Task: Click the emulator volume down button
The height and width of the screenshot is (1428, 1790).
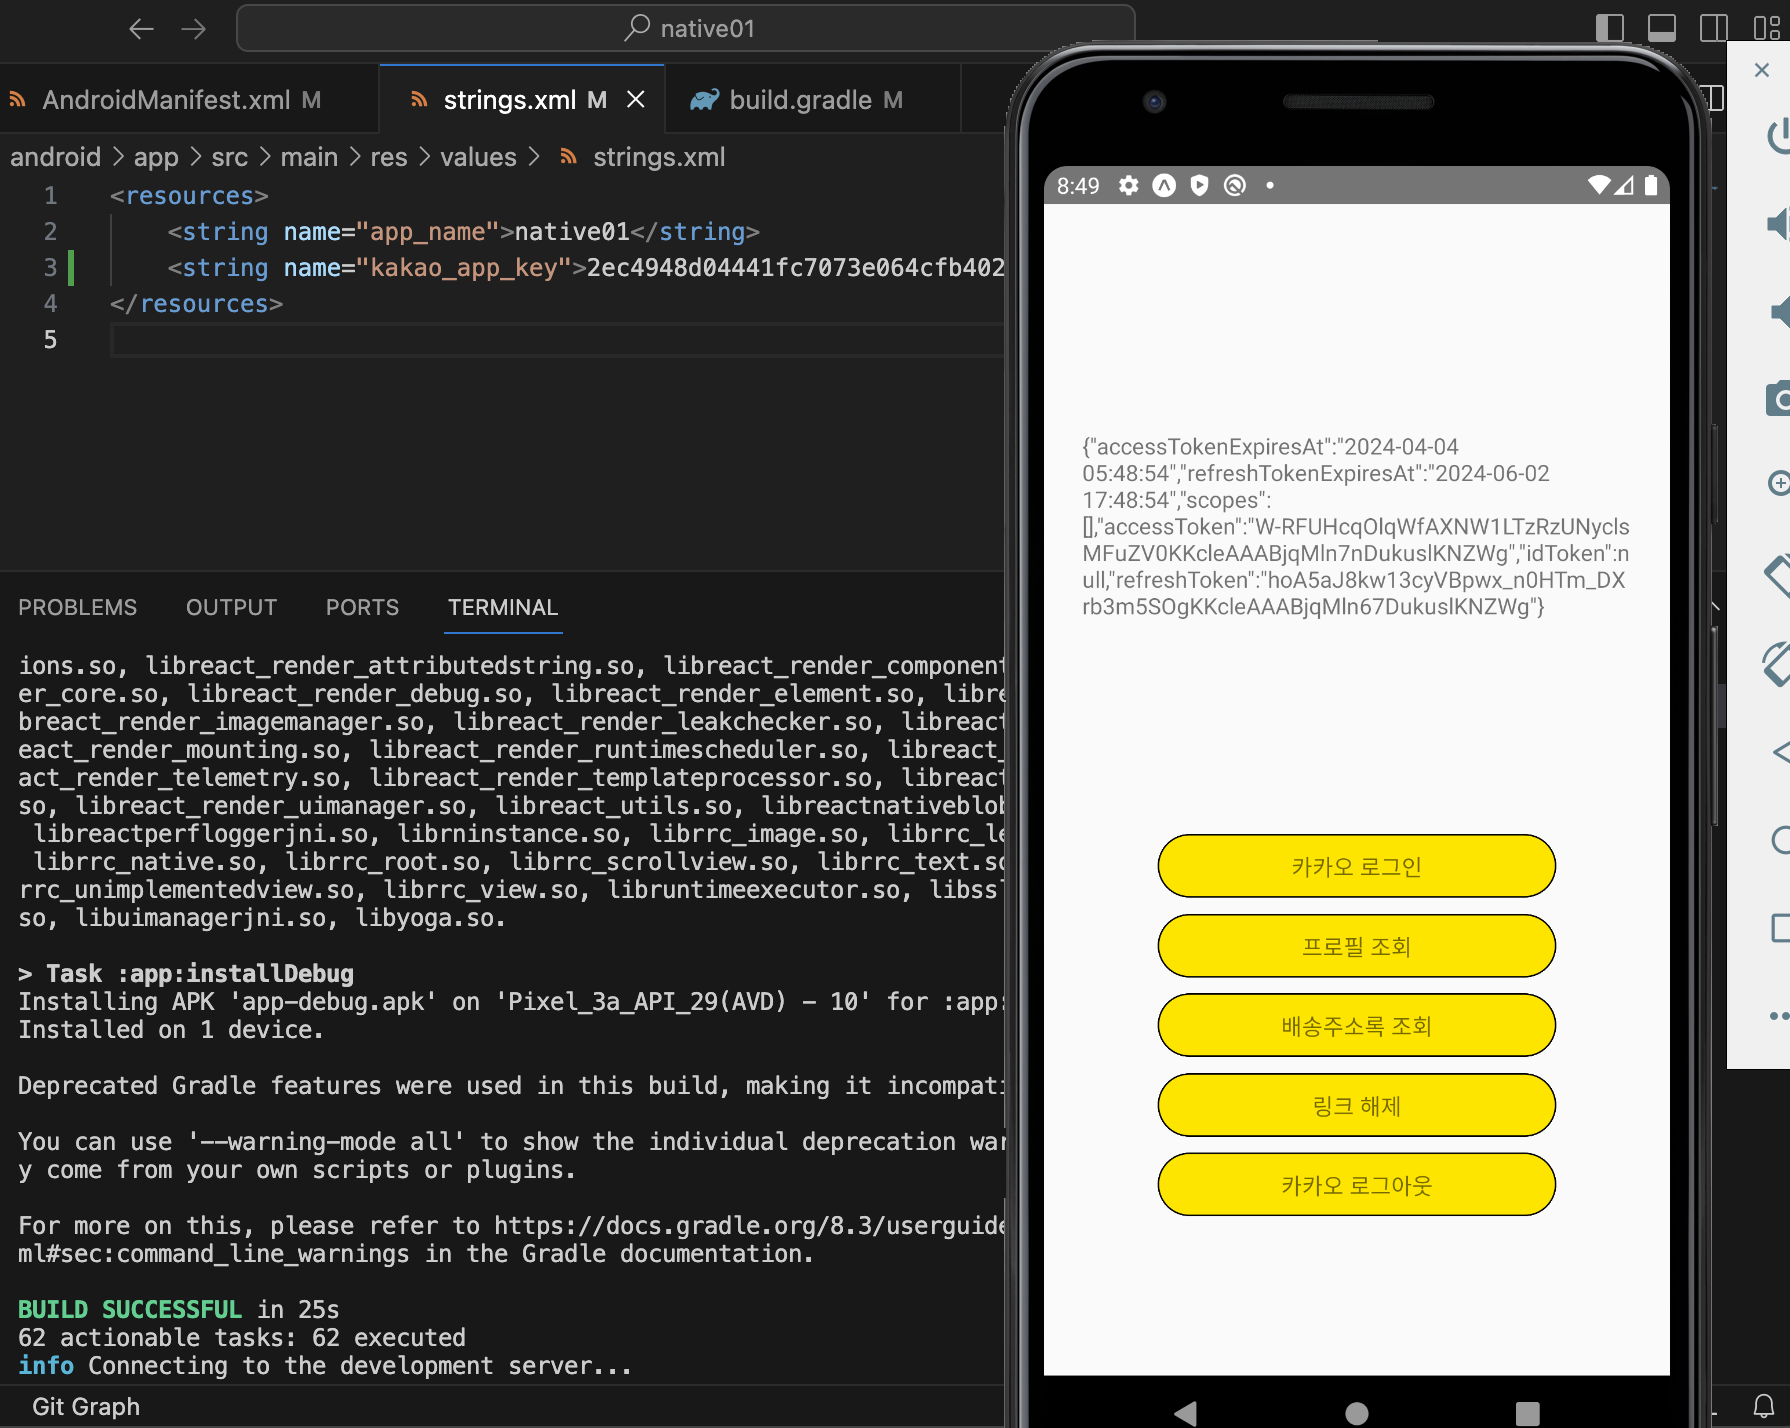Action: tap(1780, 312)
